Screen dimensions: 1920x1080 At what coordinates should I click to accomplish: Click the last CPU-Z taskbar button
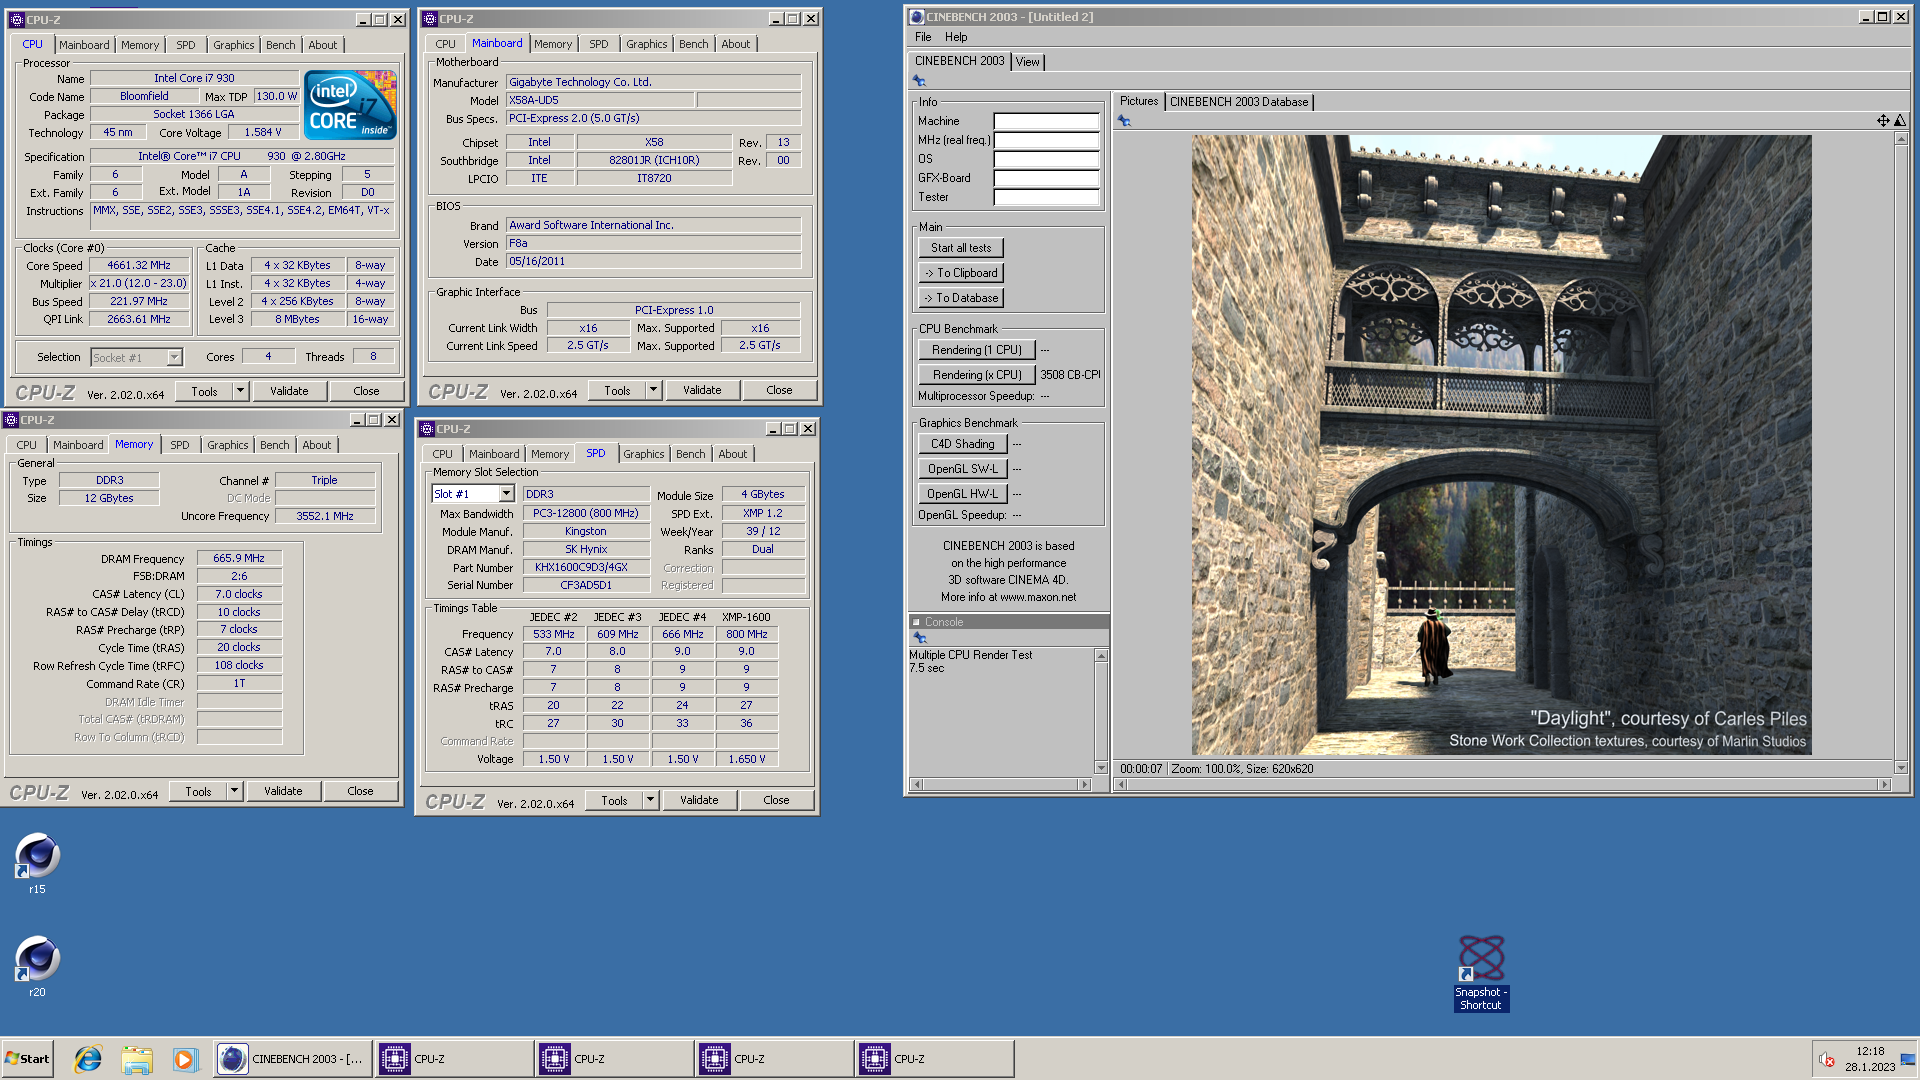[934, 1059]
